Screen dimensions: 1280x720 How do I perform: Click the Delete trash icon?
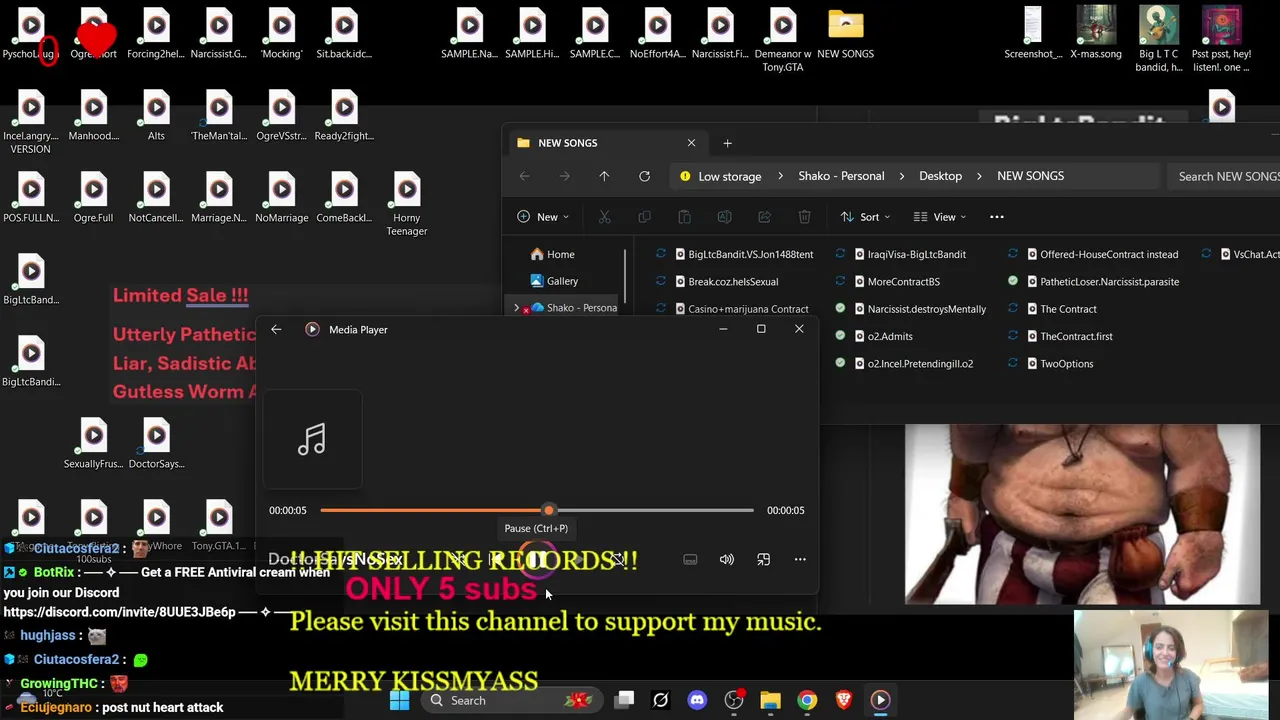pyautogui.click(x=804, y=217)
